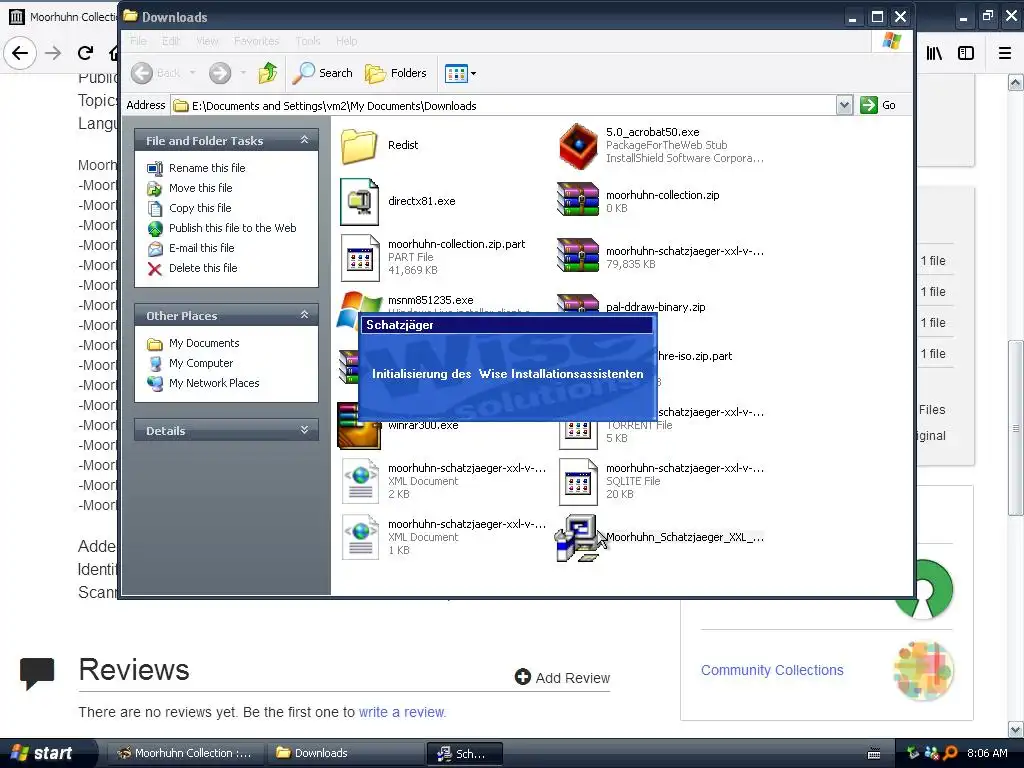Click Publish this file to the Web
The image size is (1024, 768).
pyautogui.click(x=232, y=228)
